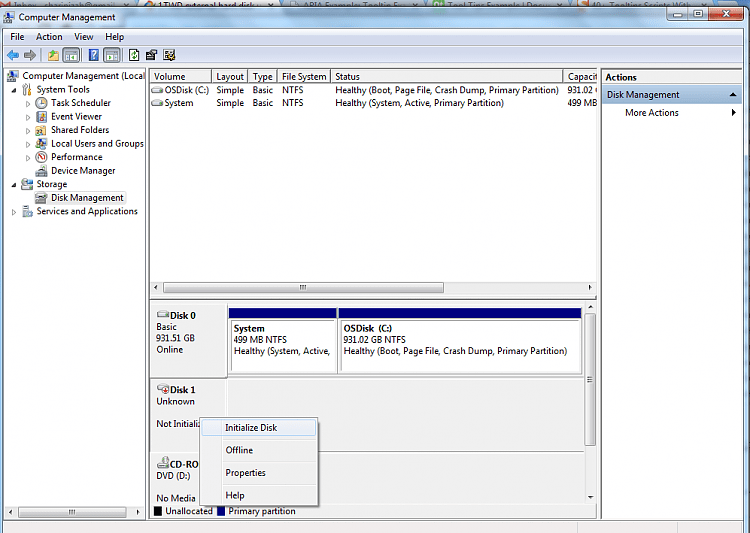The image size is (750, 533).
Task: Click the Properties toolbar icon
Action: pyautogui.click(x=152, y=56)
